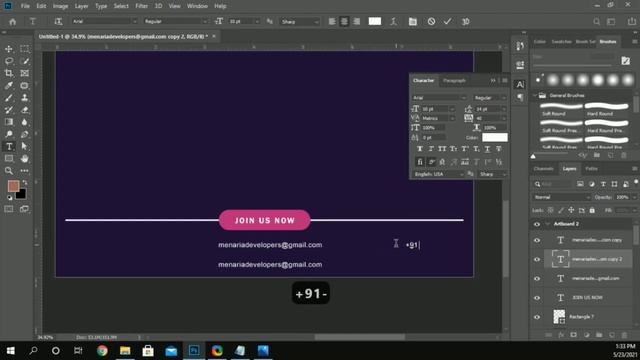This screenshot has width=640, height=360.
Task: Open Character panel Color swatch
Action: click(x=495, y=138)
